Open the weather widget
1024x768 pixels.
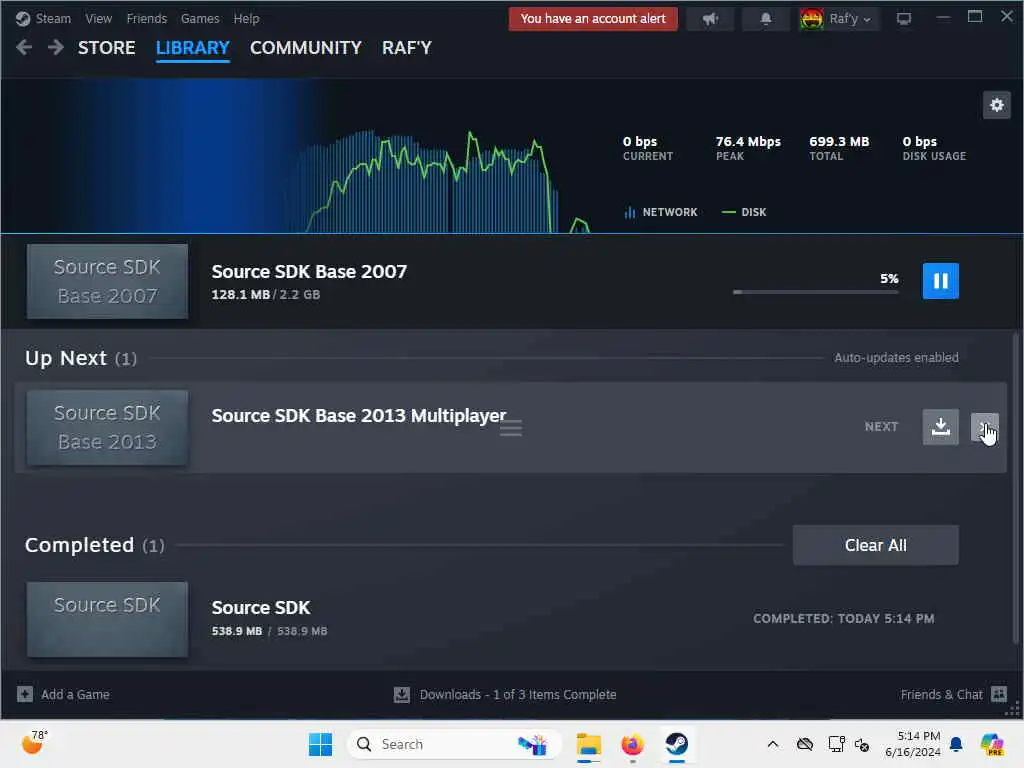point(33,743)
